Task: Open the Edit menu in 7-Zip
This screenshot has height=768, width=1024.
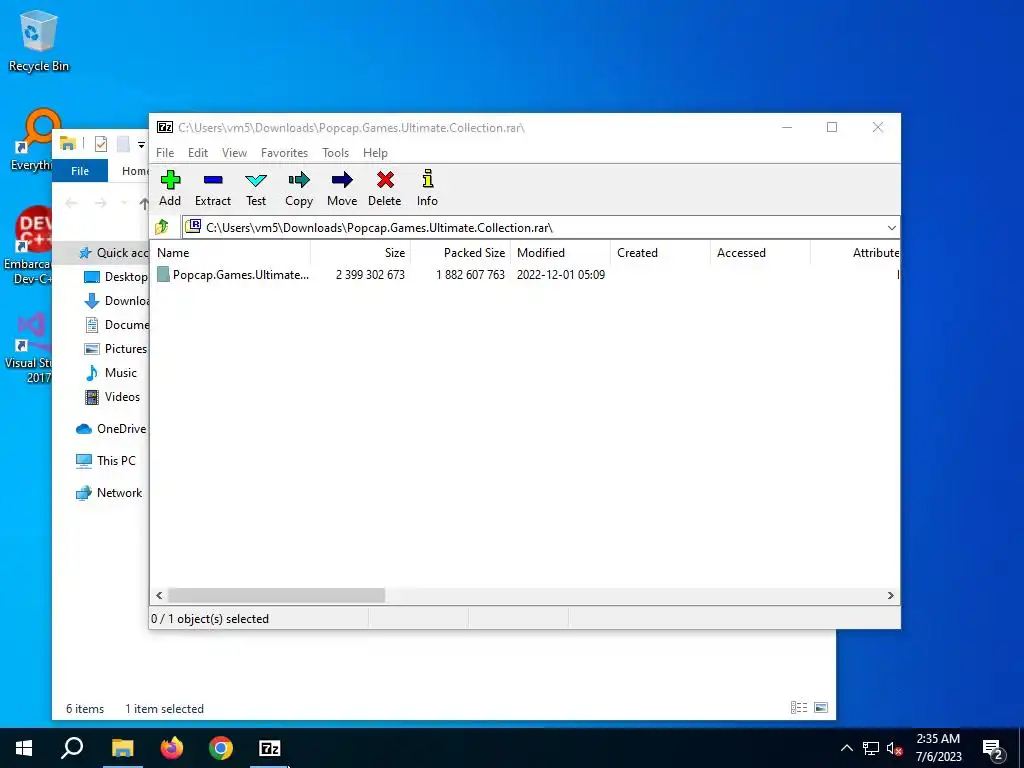Action: coord(198,153)
